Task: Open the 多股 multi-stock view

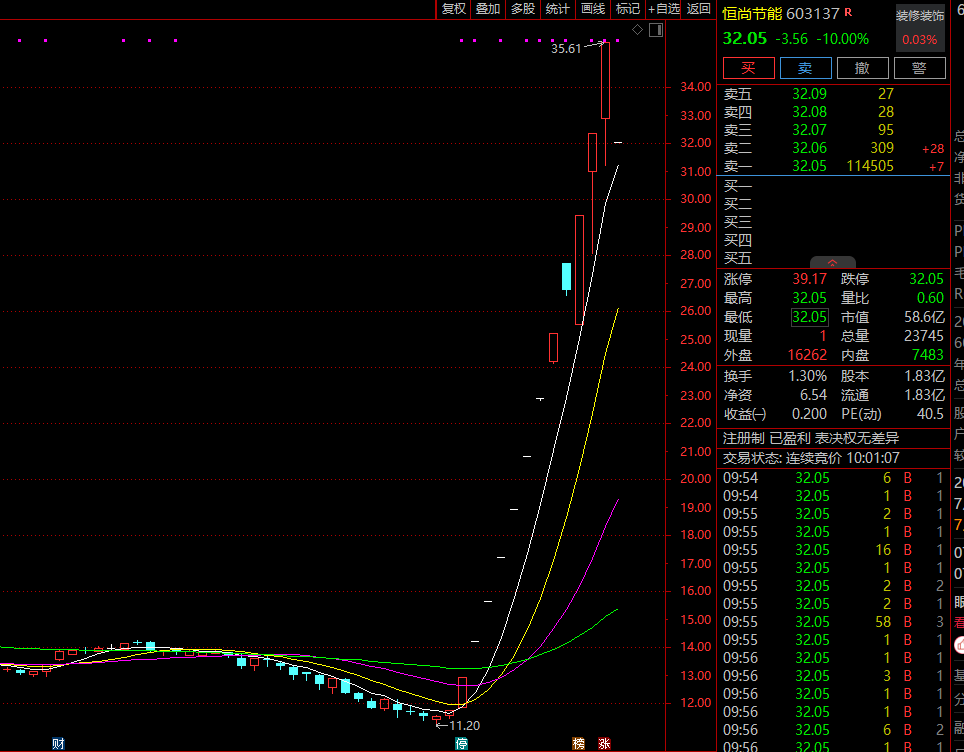Action: [523, 9]
